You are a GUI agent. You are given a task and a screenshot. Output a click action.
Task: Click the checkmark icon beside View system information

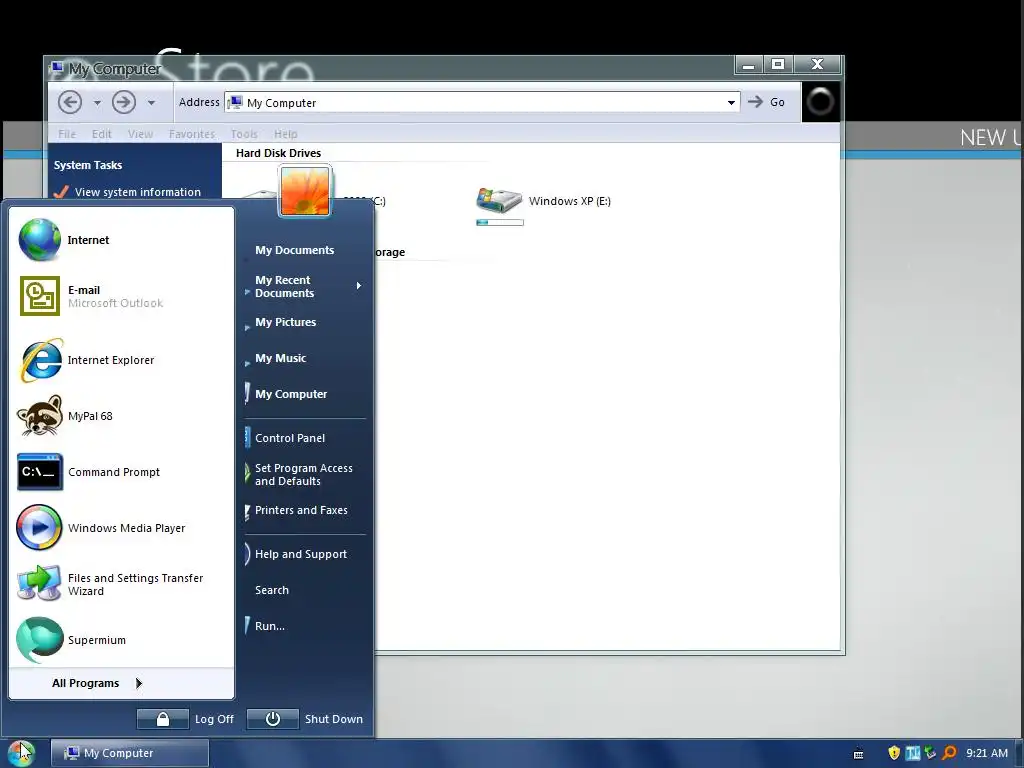[61, 192]
